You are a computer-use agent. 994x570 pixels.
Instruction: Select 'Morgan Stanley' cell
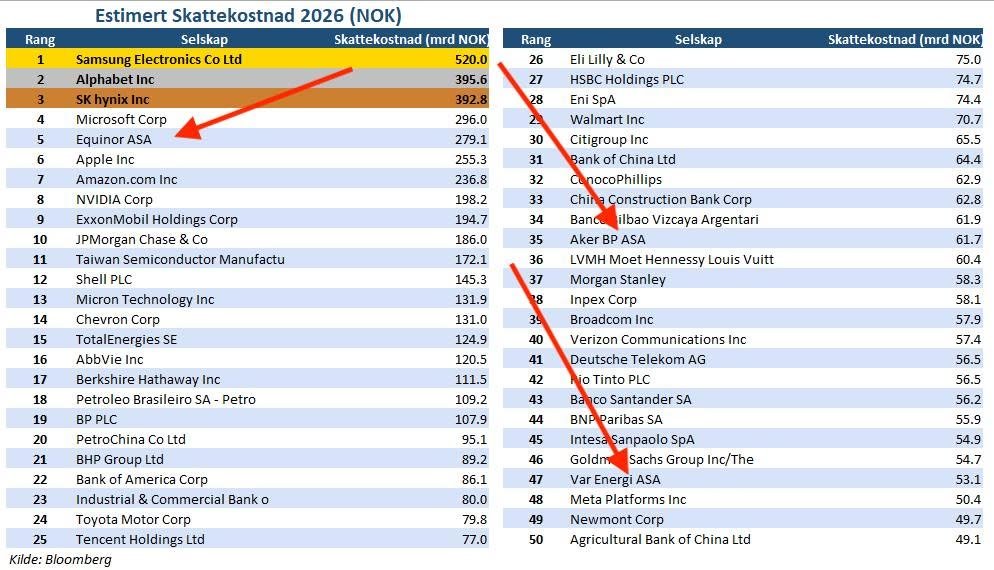(x=617, y=280)
